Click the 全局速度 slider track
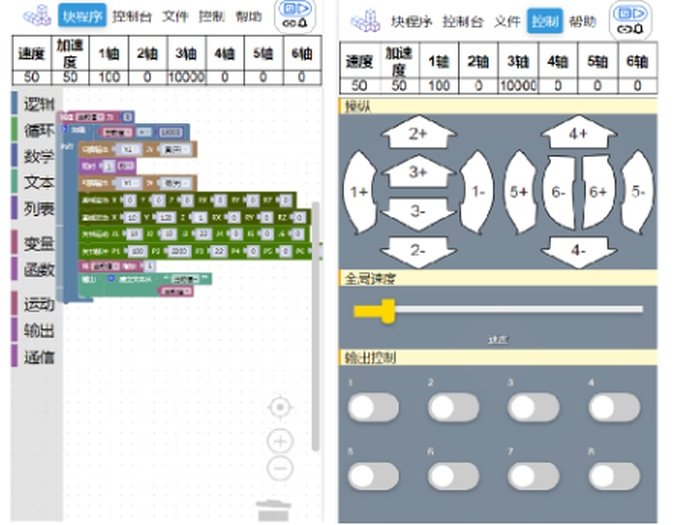The width and height of the screenshot is (700, 525). [x=500, y=310]
